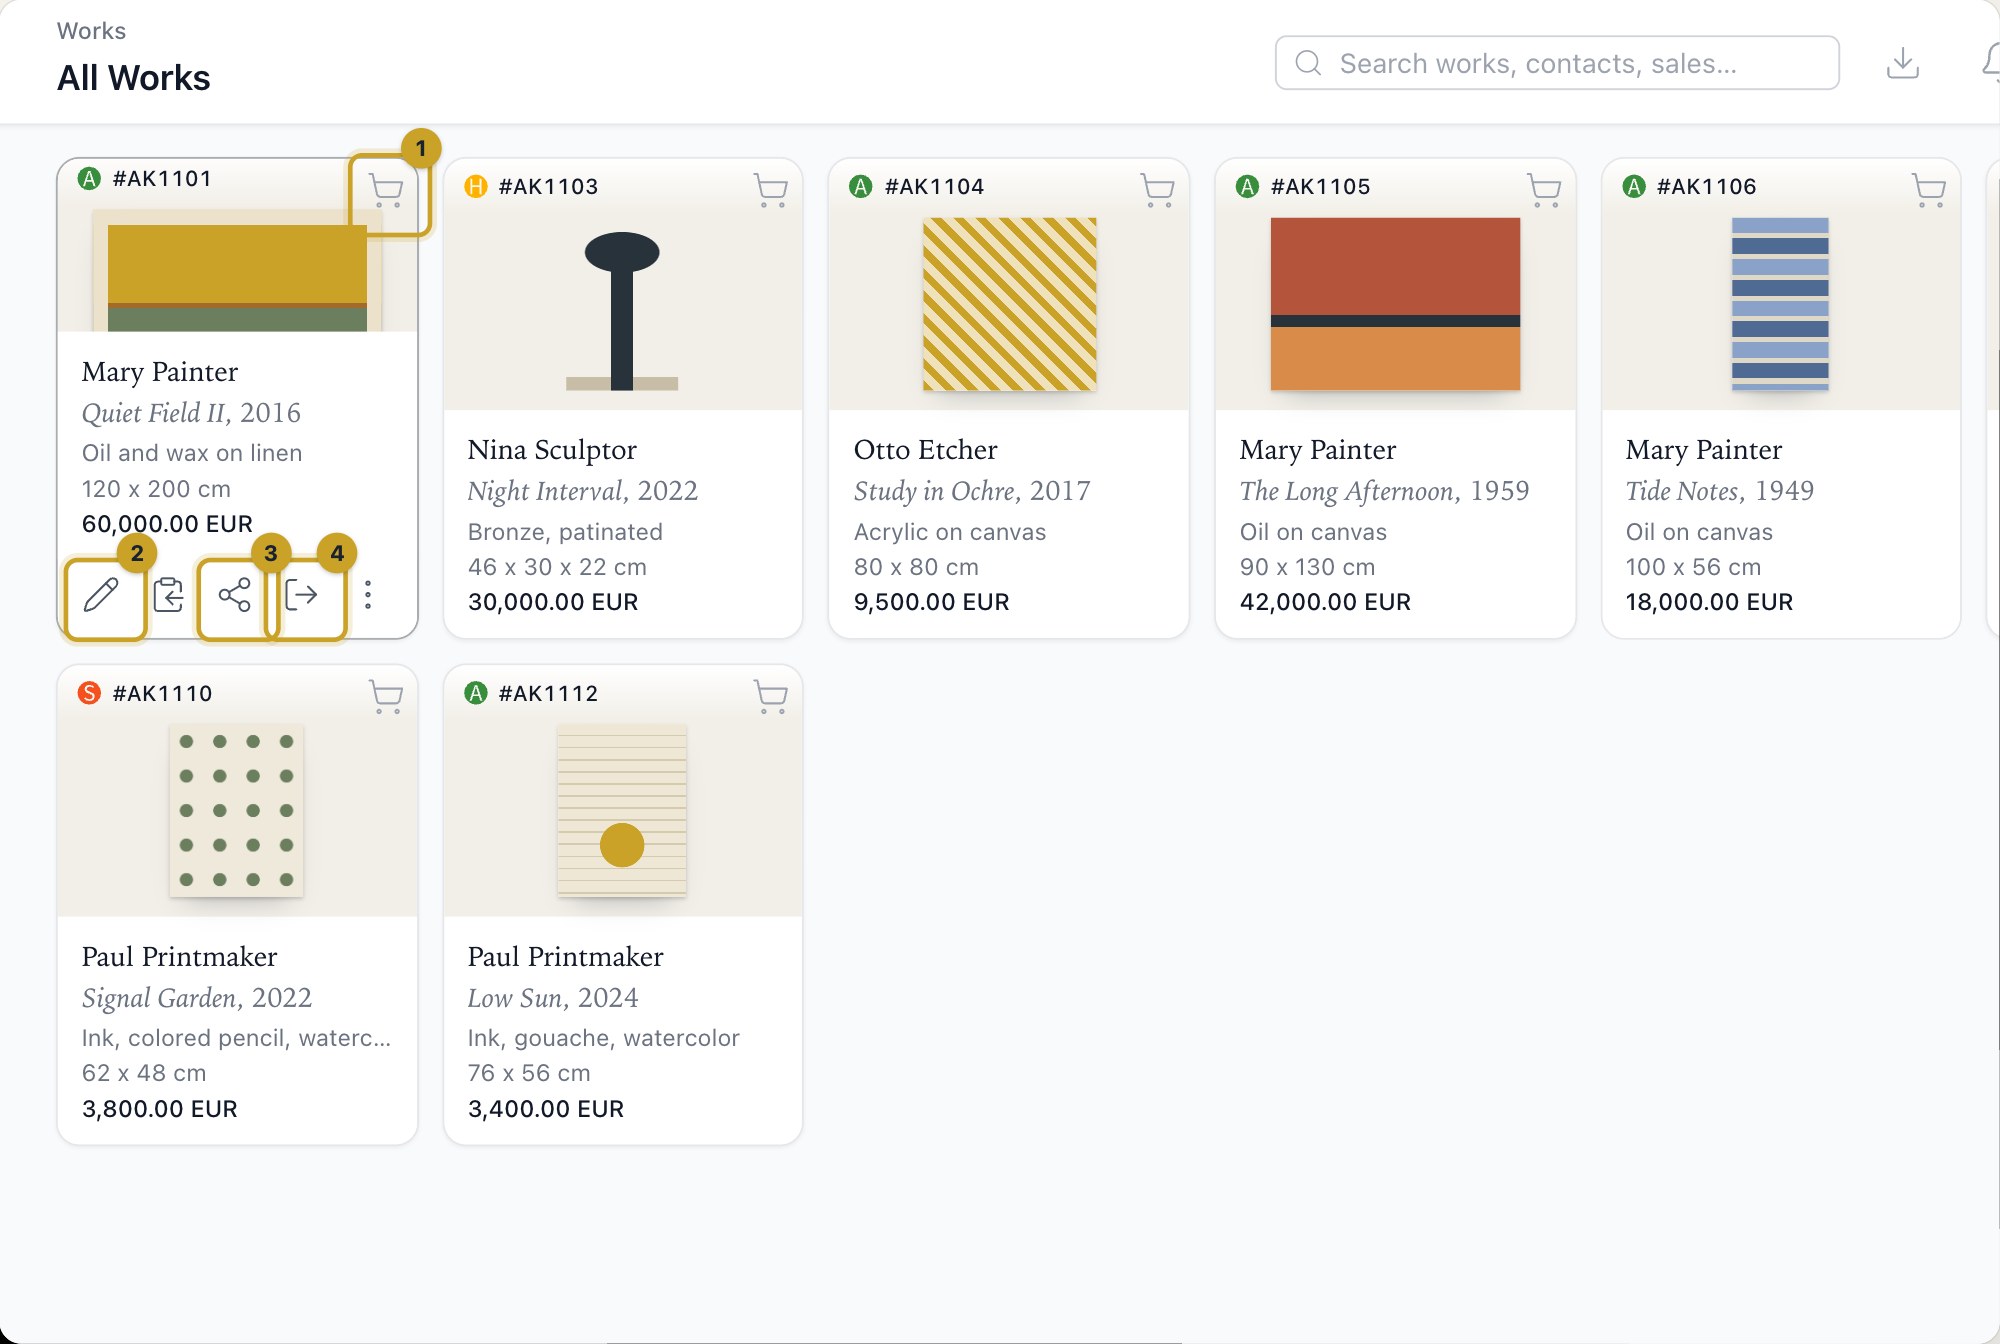Click artist name Otto Etcher

925,450
